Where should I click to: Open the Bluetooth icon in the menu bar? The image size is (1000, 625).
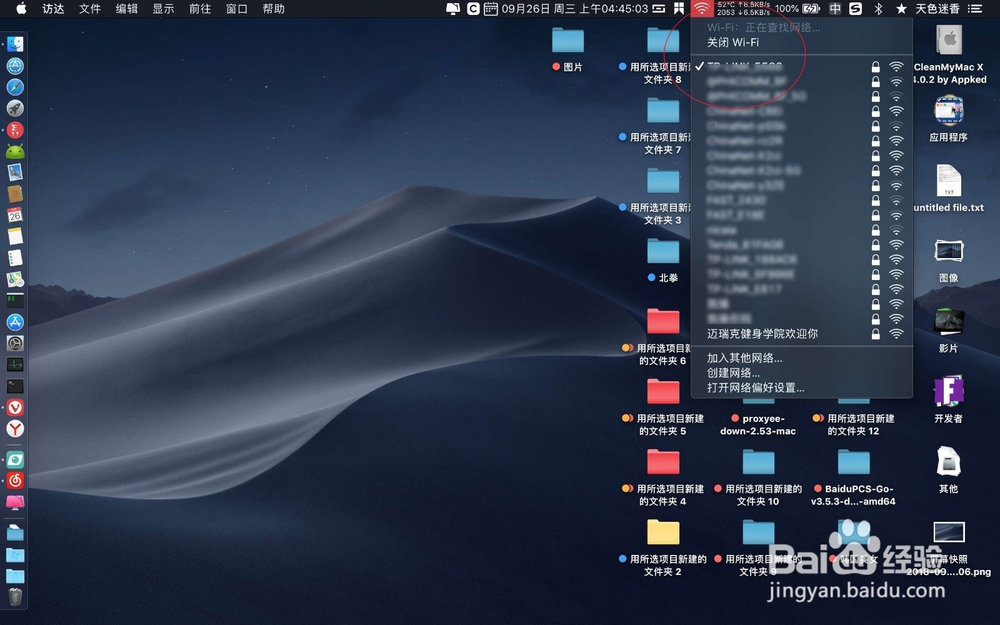point(878,9)
